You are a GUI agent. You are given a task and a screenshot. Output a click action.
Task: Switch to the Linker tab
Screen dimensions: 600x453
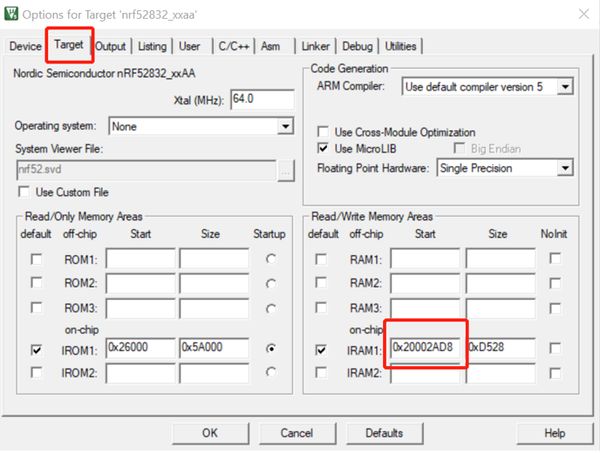point(315,46)
